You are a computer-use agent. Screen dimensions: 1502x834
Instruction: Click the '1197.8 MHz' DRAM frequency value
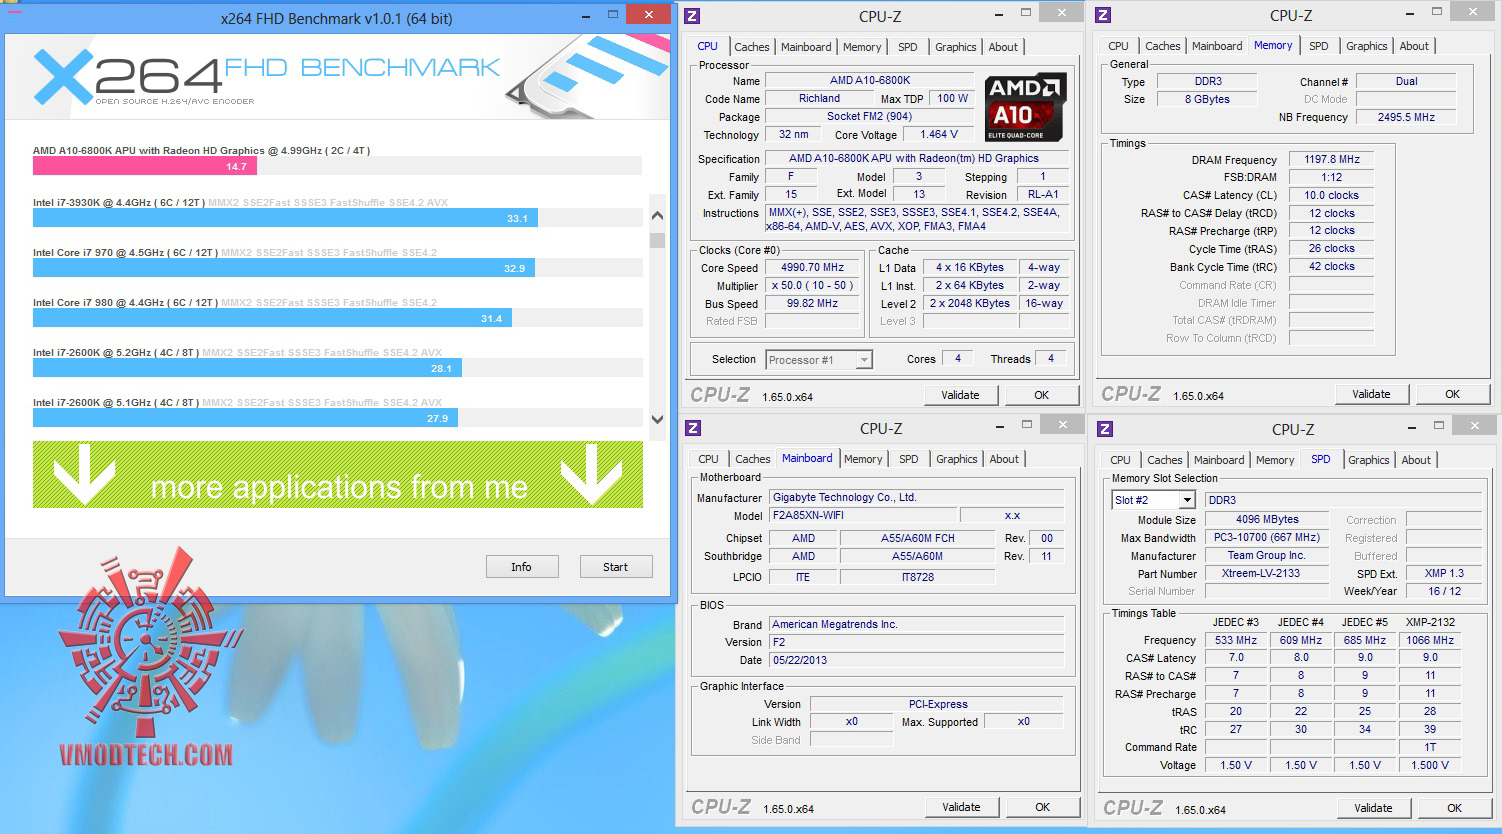click(x=1332, y=160)
